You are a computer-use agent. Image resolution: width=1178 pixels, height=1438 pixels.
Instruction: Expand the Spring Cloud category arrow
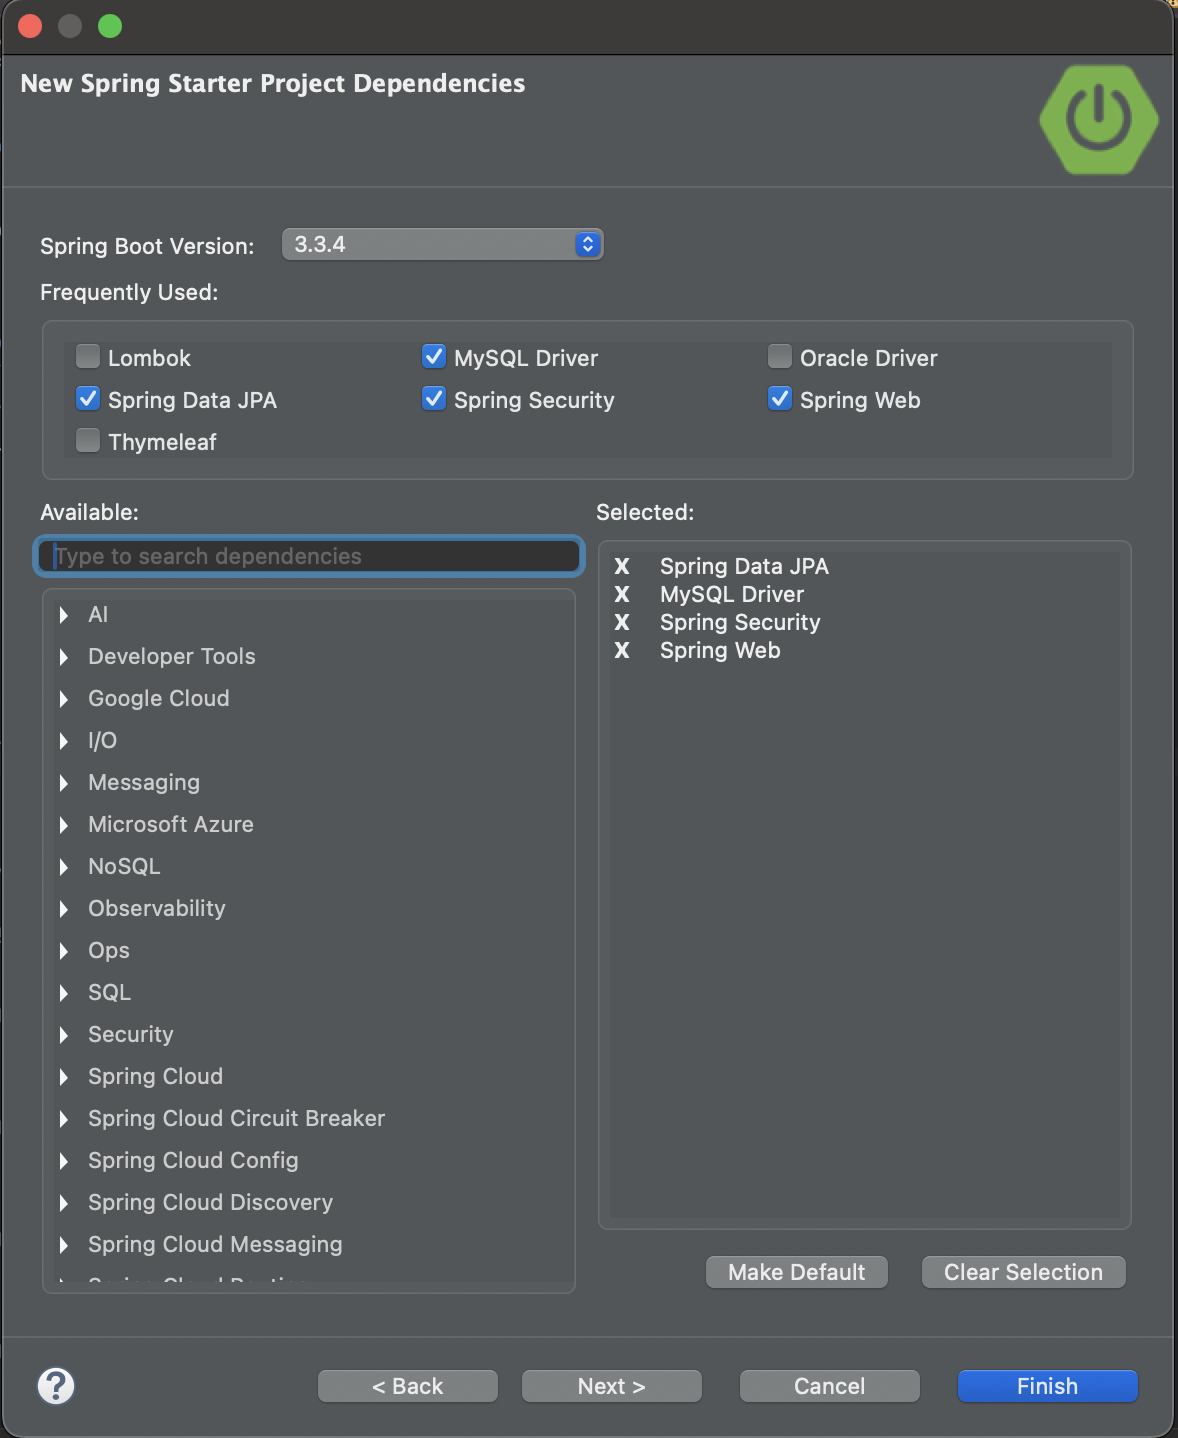coord(64,1077)
